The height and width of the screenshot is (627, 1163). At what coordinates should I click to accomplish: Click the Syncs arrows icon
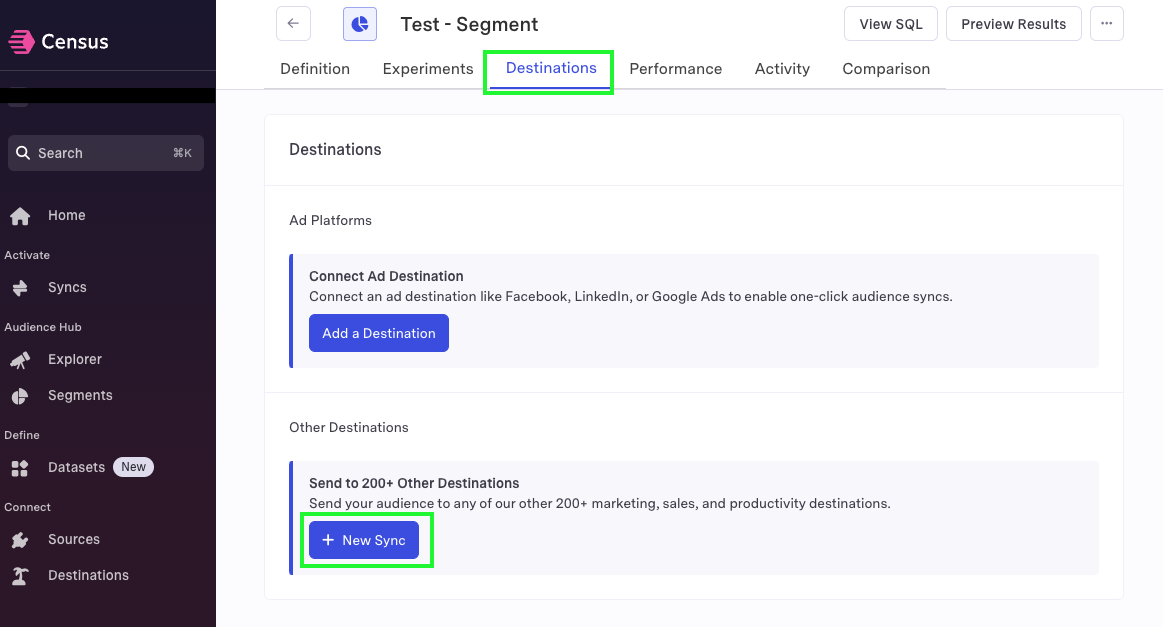(x=20, y=288)
